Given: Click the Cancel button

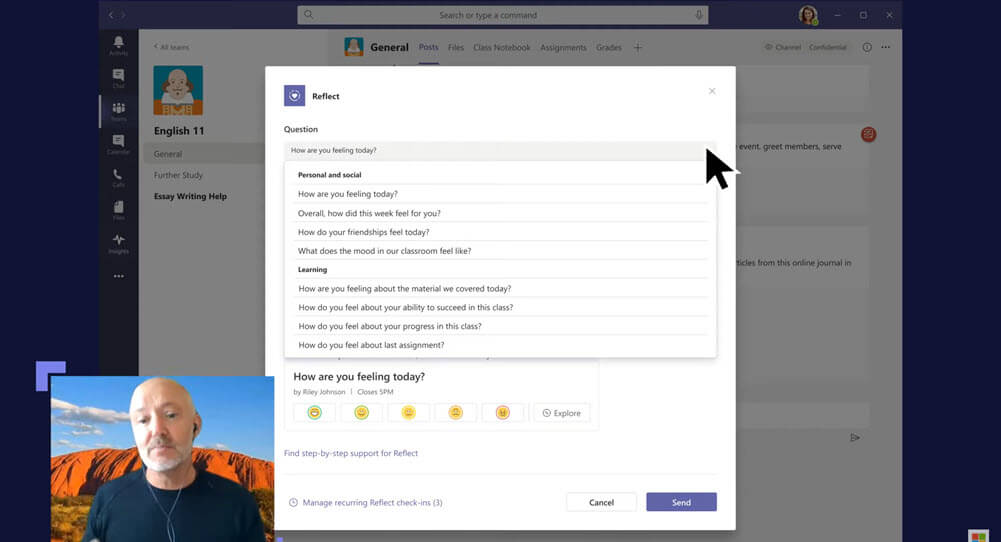Looking at the screenshot, I should pyautogui.click(x=601, y=502).
